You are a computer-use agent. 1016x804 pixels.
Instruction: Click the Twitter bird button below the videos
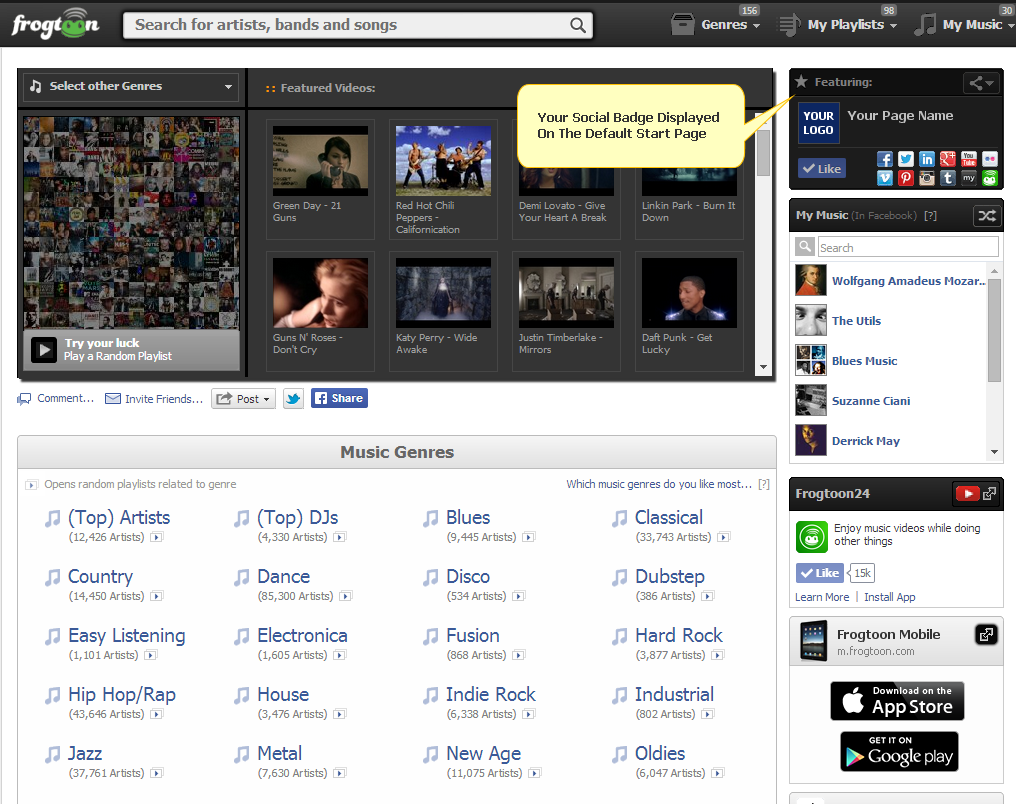(x=293, y=398)
